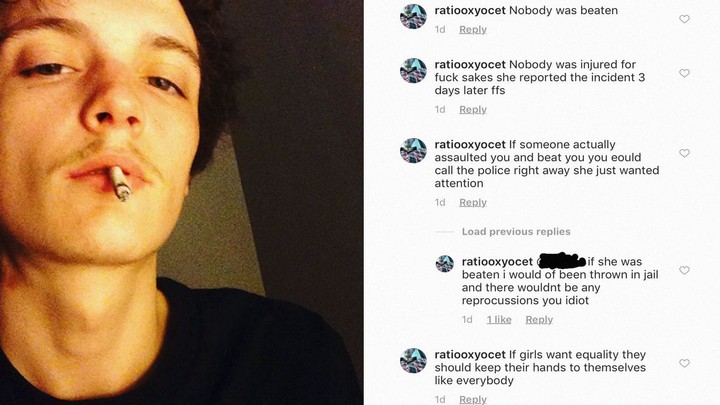The height and width of the screenshot is (405, 720).
Task: View the 1 like on nested reply
Action: 499,319
